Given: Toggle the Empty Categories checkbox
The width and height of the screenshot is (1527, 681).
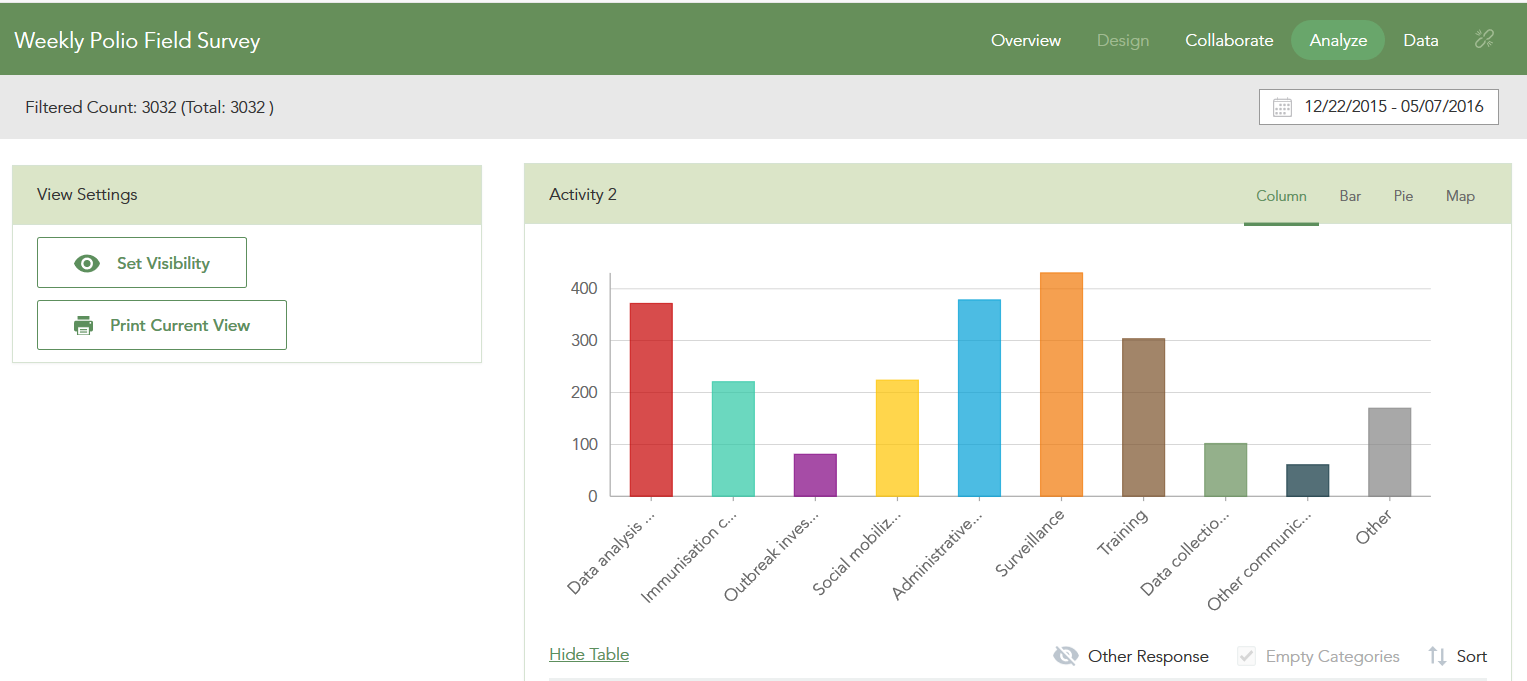Looking at the screenshot, I should click(1246, 656).
